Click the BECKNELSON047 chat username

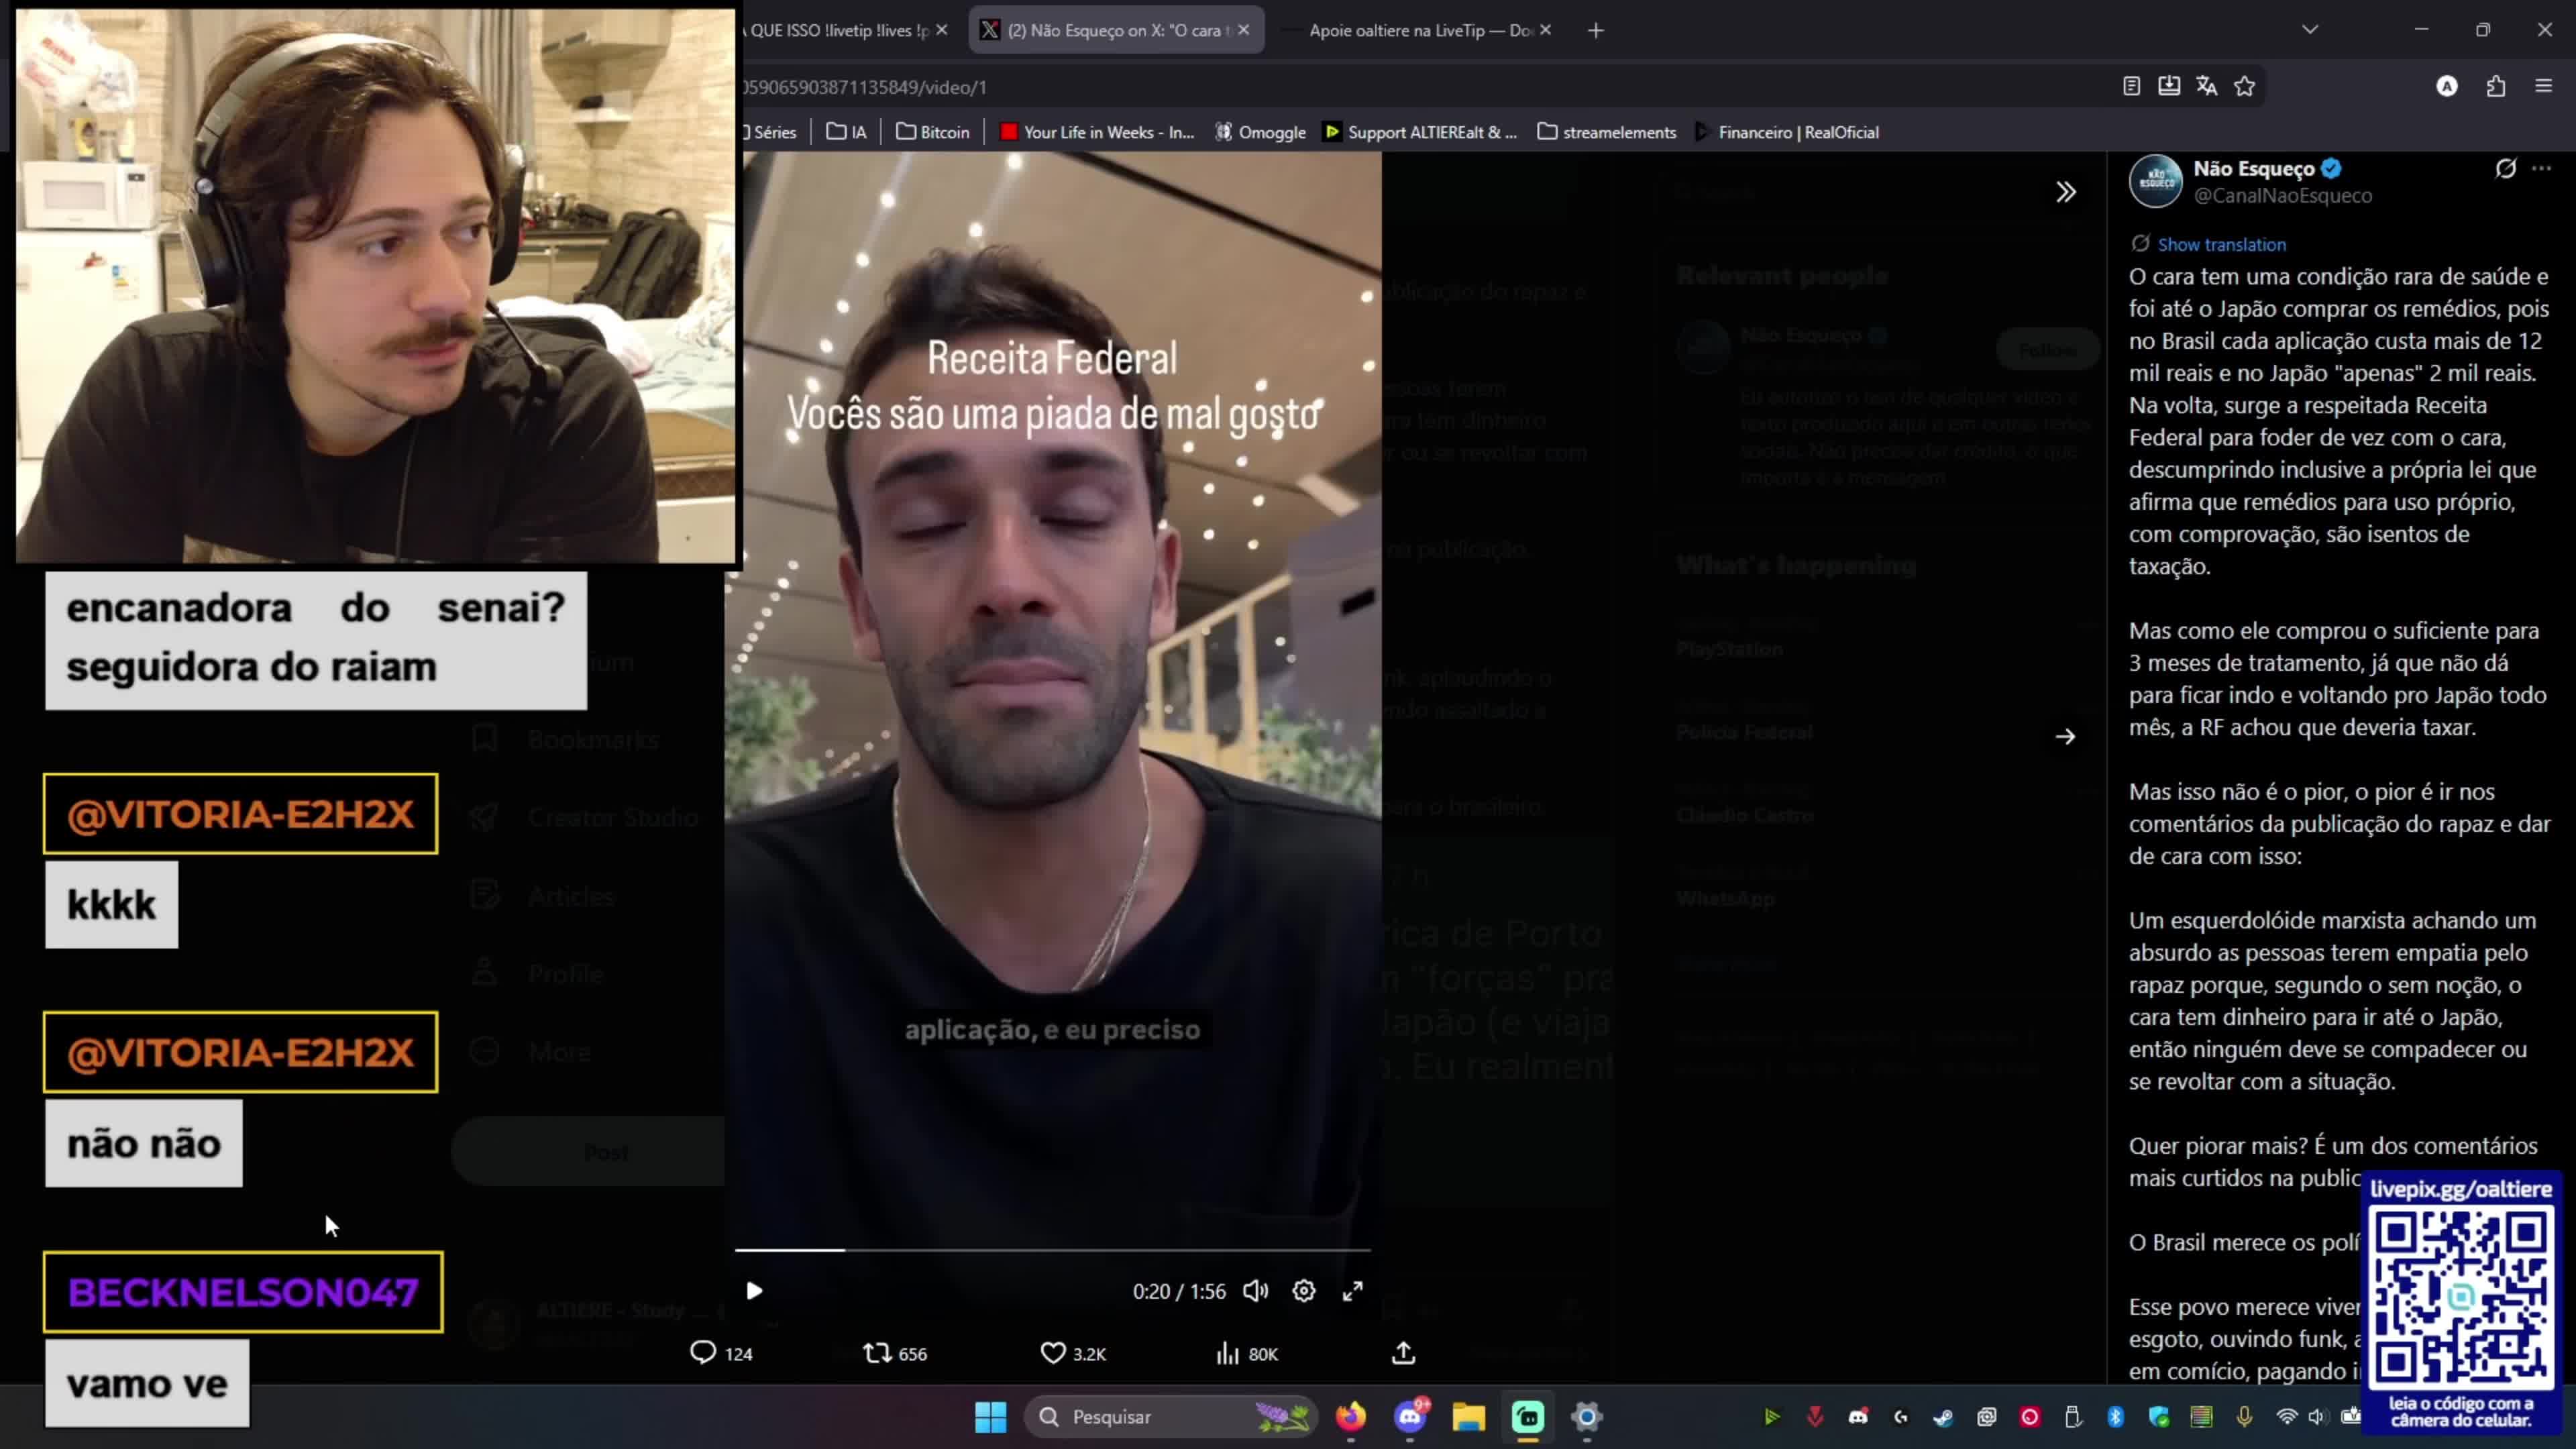[243, 1292]
